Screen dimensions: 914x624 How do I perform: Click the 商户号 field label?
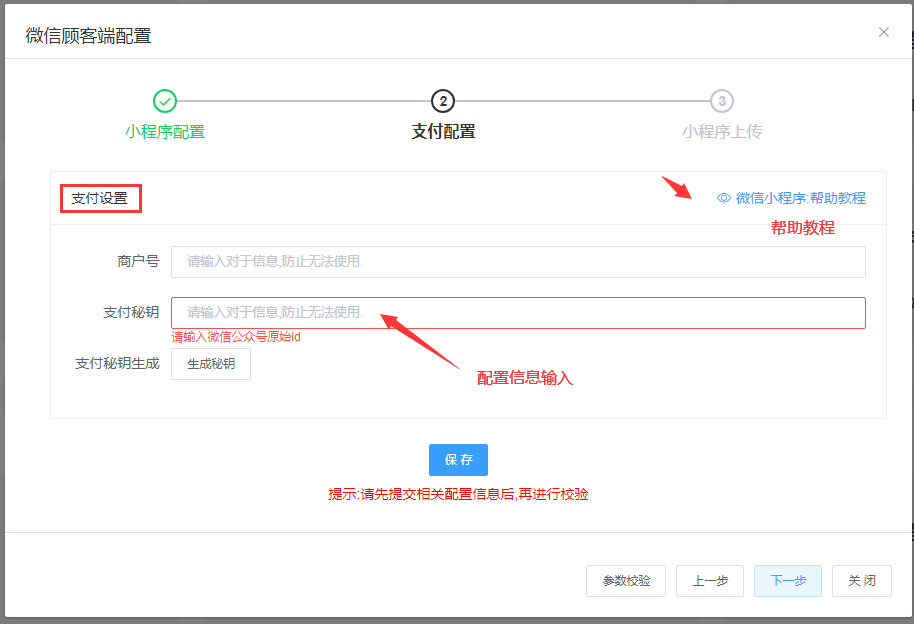[x=138, y=261]
